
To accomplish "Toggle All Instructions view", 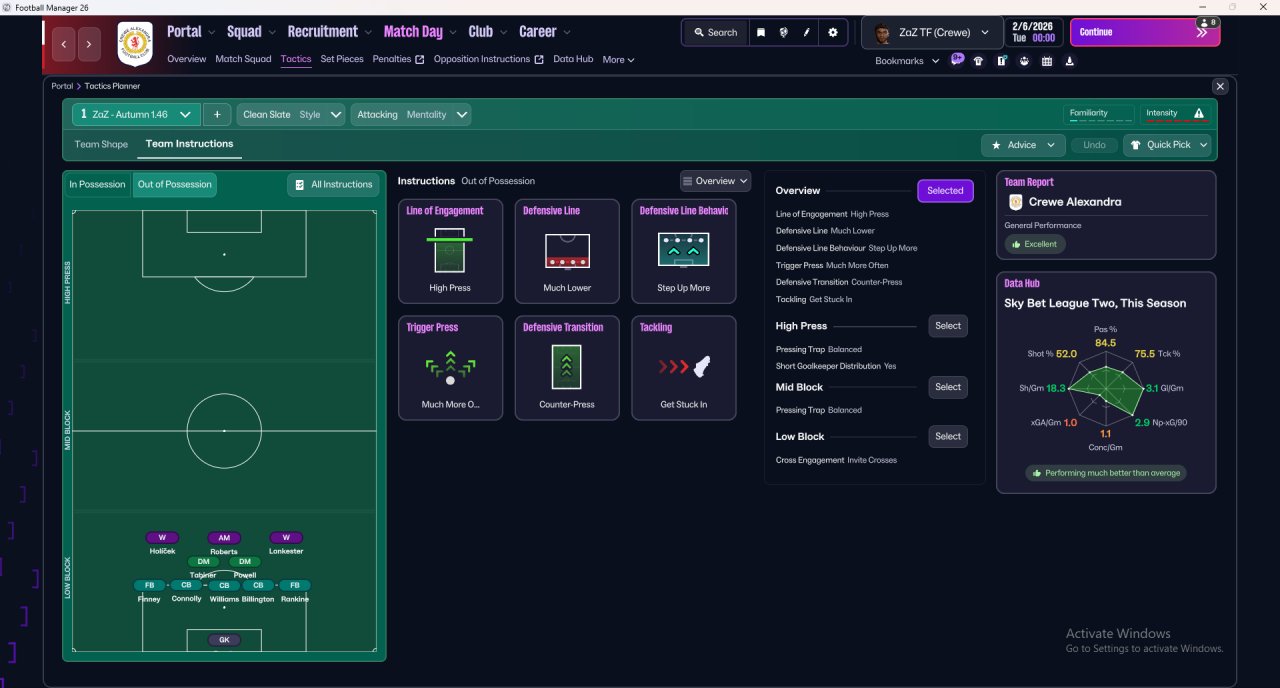I will tap(333, 184).
